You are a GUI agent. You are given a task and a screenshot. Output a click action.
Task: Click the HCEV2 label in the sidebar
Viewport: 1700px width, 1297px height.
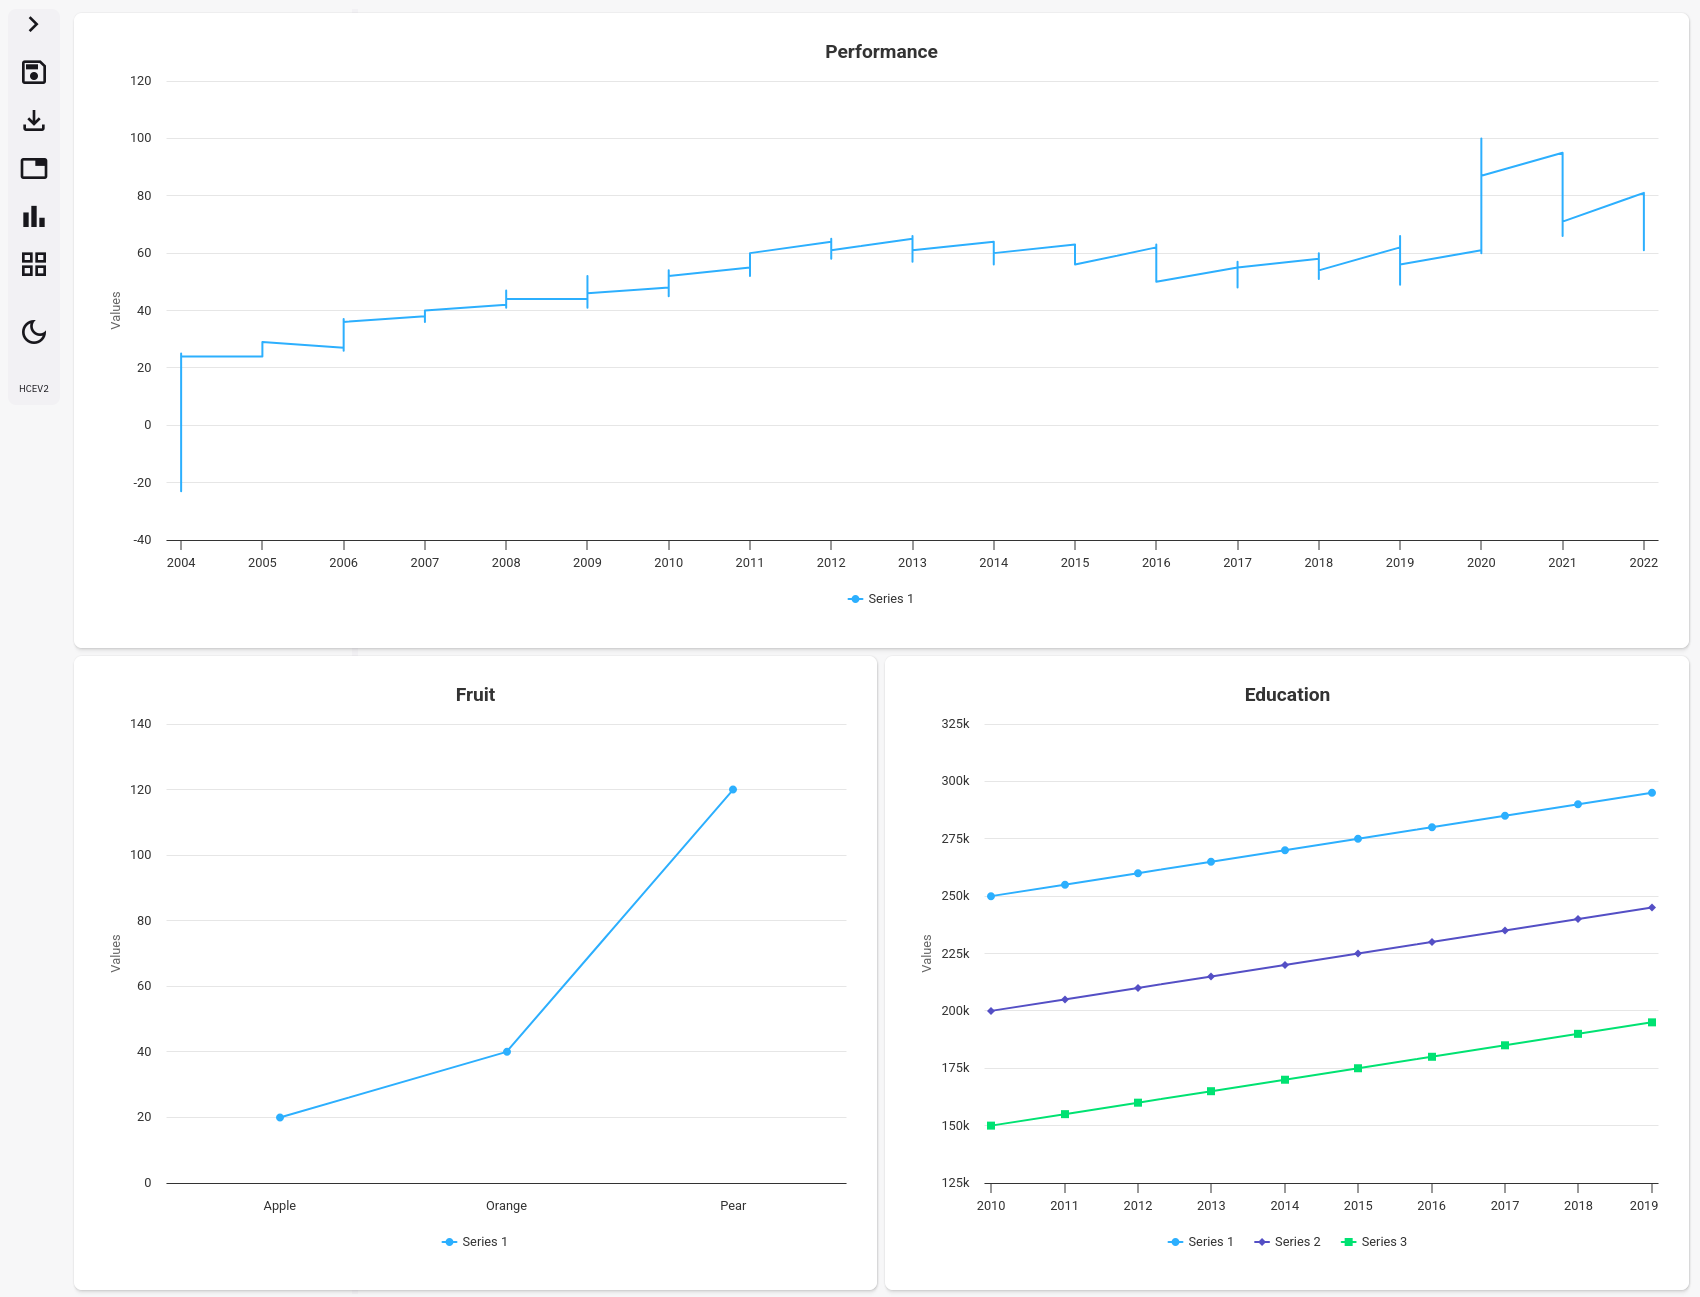pos(34,388)
